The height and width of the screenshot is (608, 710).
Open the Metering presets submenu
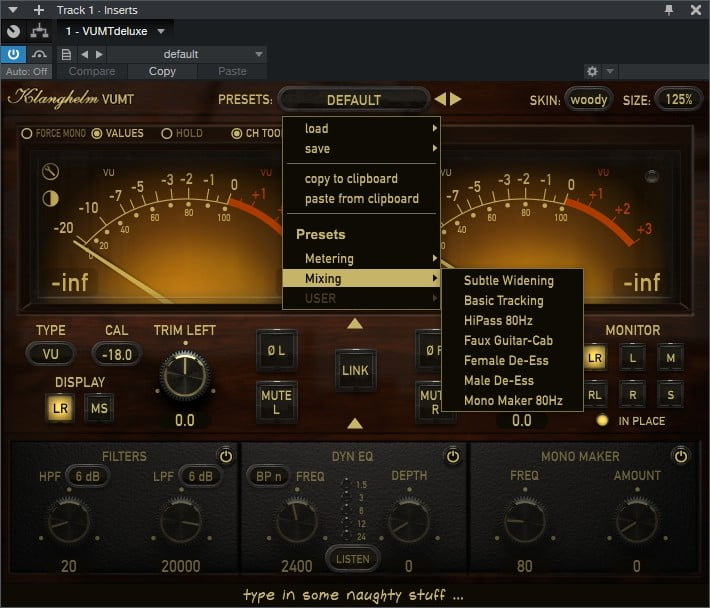coord(361,259)
